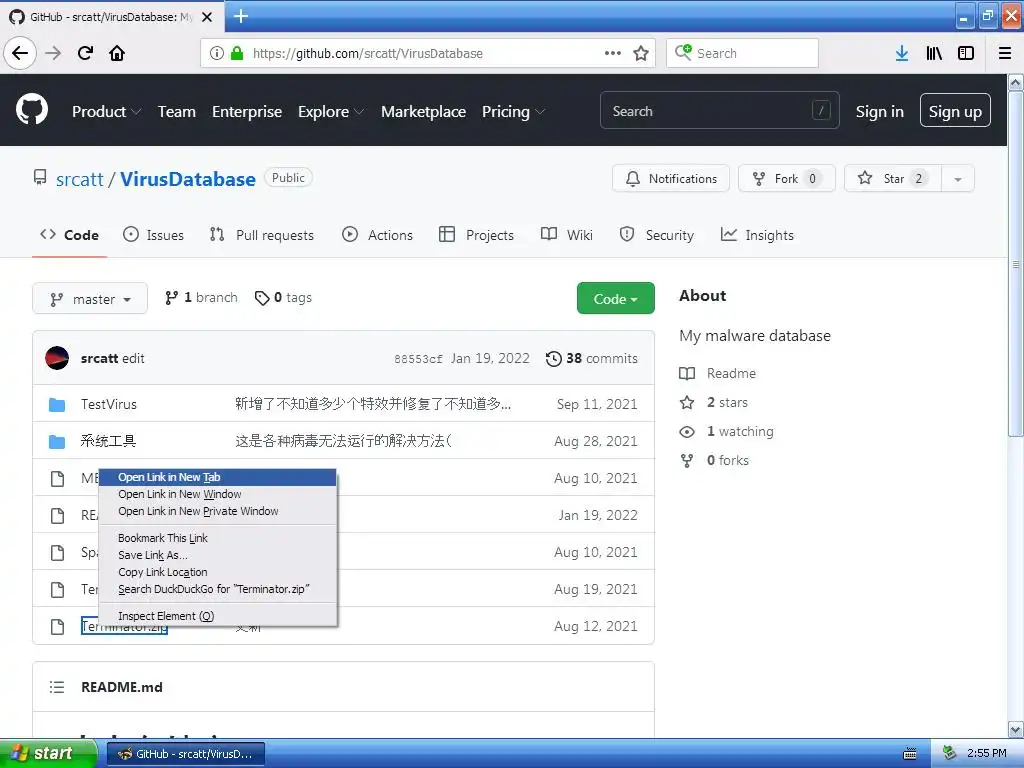Viewport: 1024px width, 768px height.
Task: Open the Security tab
Action: (656, 234)
